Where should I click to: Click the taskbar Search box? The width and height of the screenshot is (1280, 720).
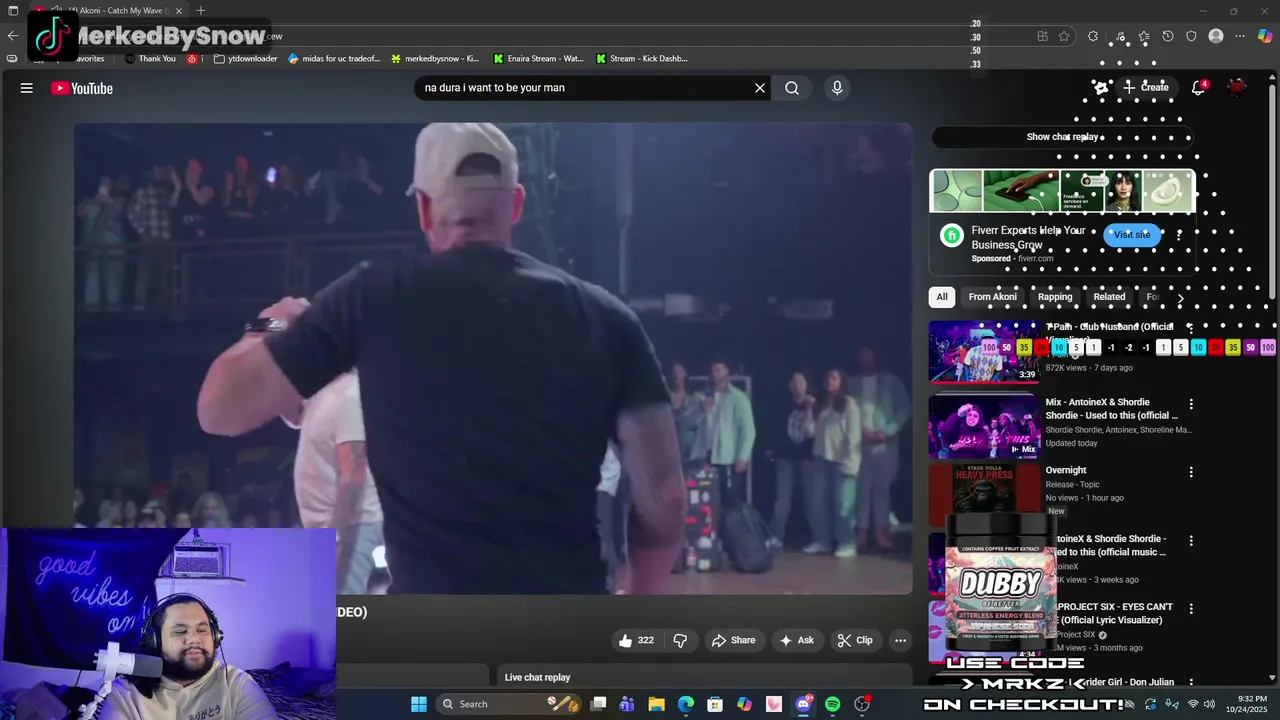[x=510, y=704]
